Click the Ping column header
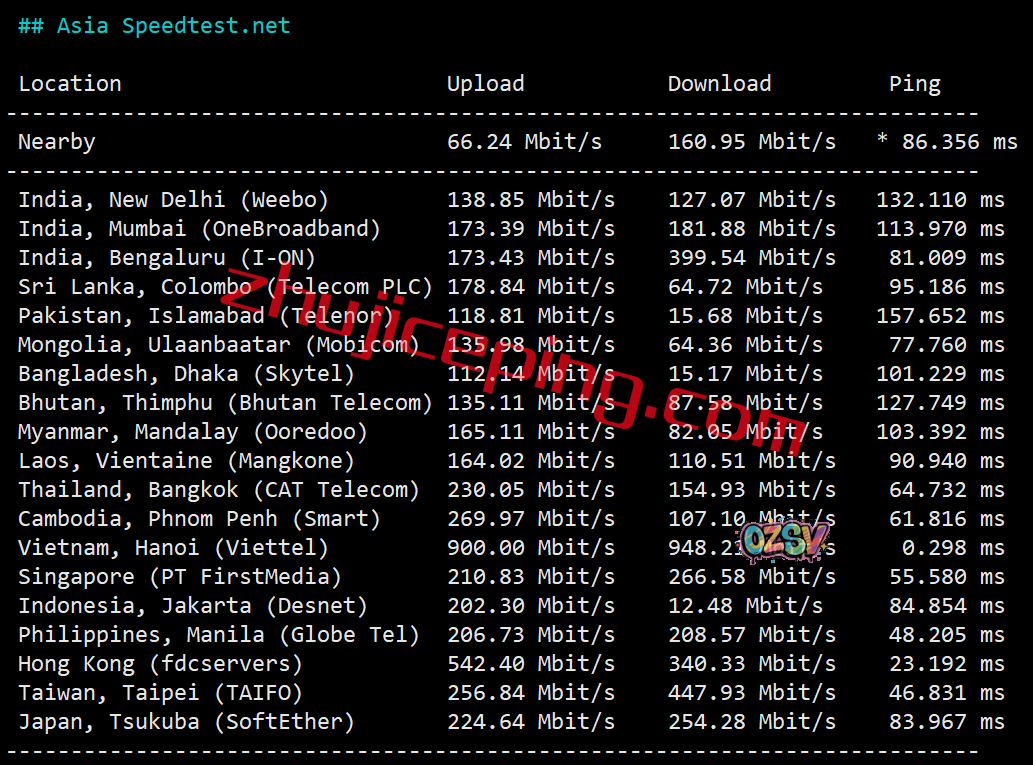Image resolution: width=1033 pixels, height=765 pixels. point(914,84)
